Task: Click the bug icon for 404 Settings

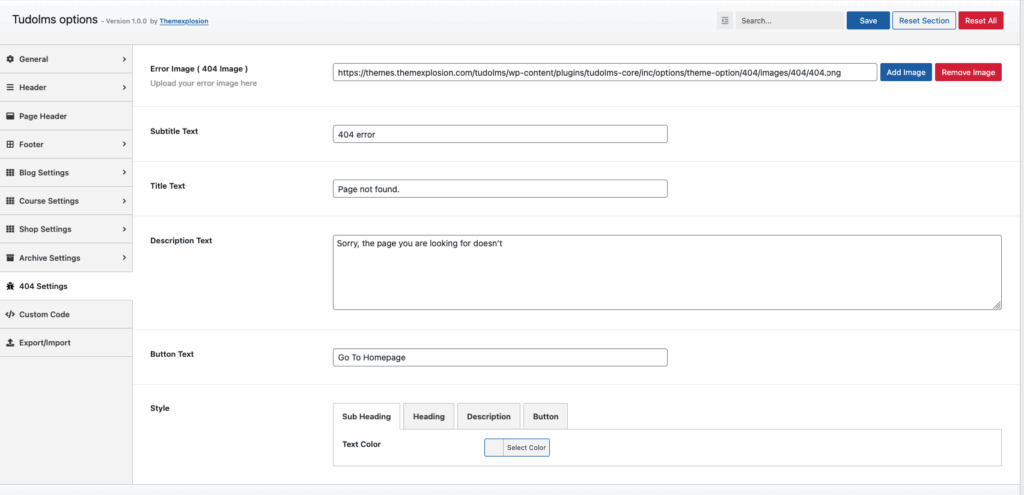Action: (10, 286)
